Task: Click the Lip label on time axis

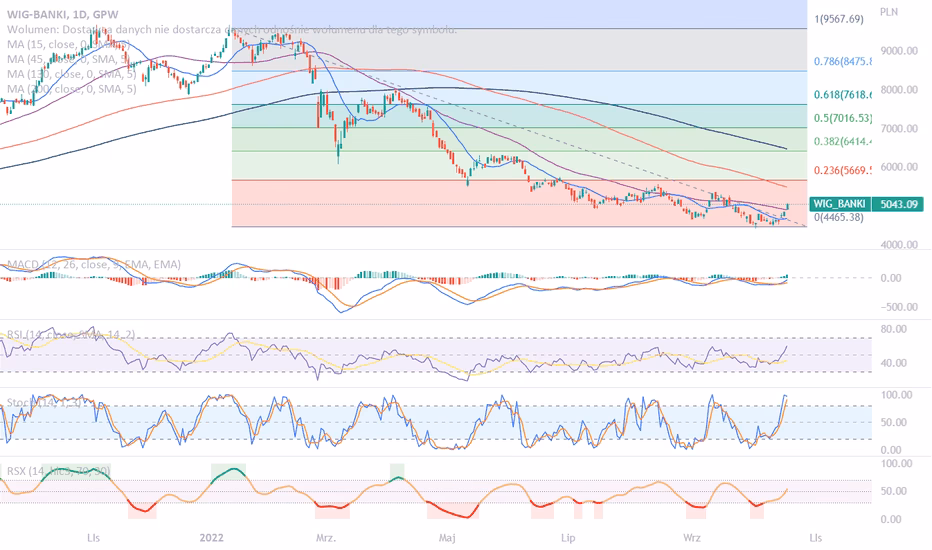Action: point(568,538)
